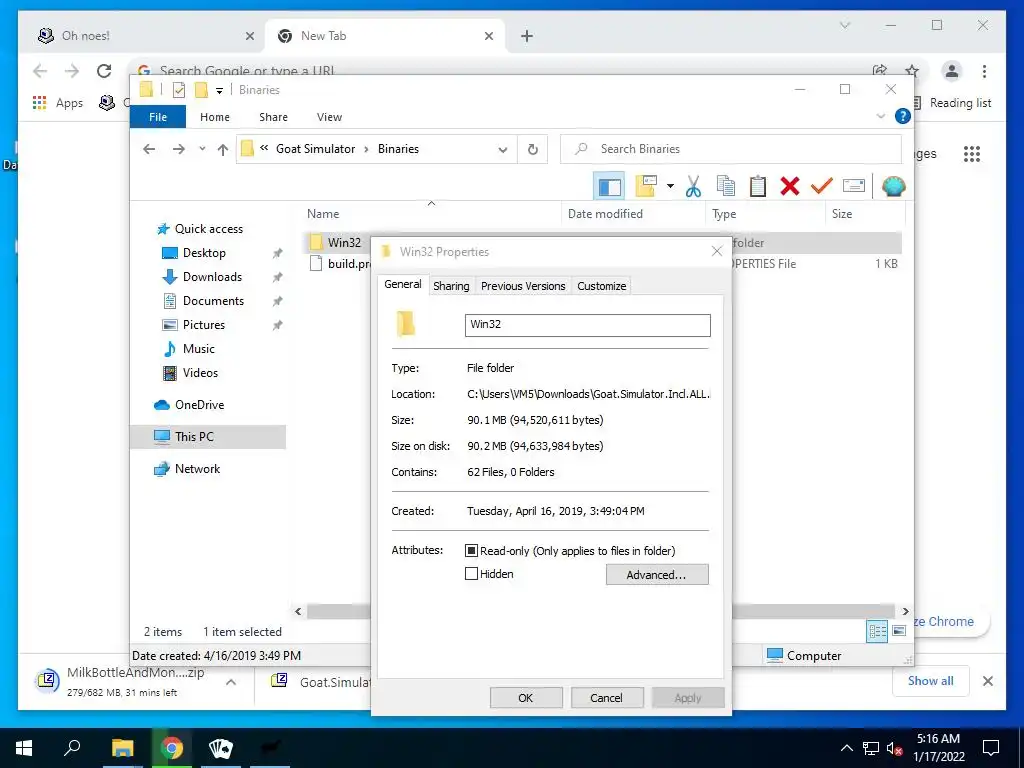Viewport: 1024px width, 768px height.
Task: Click Show all downloads in Chrome
Action: [931, 680]
